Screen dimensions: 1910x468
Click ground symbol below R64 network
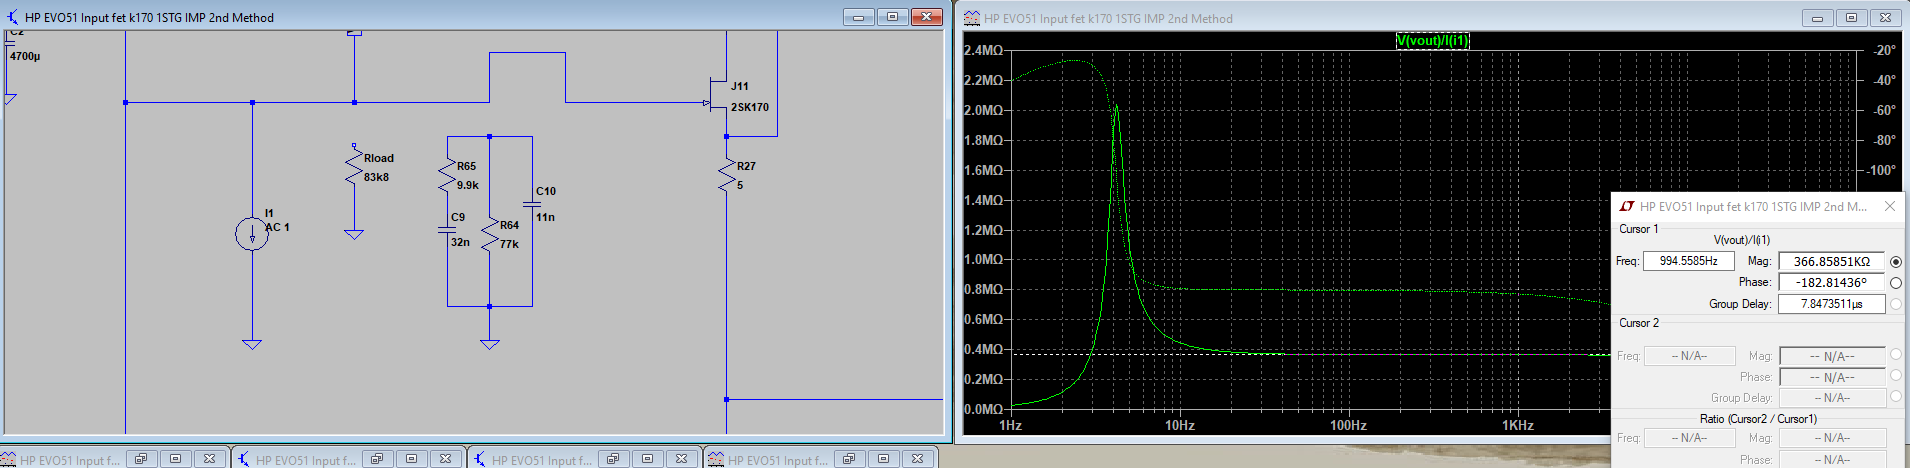(489, 344)
